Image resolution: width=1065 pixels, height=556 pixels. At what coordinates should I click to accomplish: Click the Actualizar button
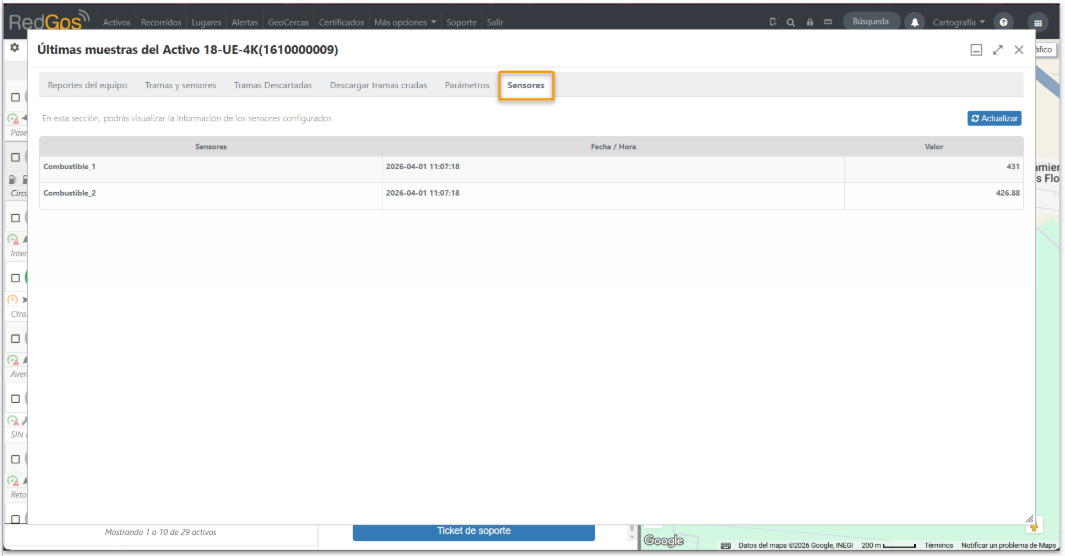coord(994,118)
